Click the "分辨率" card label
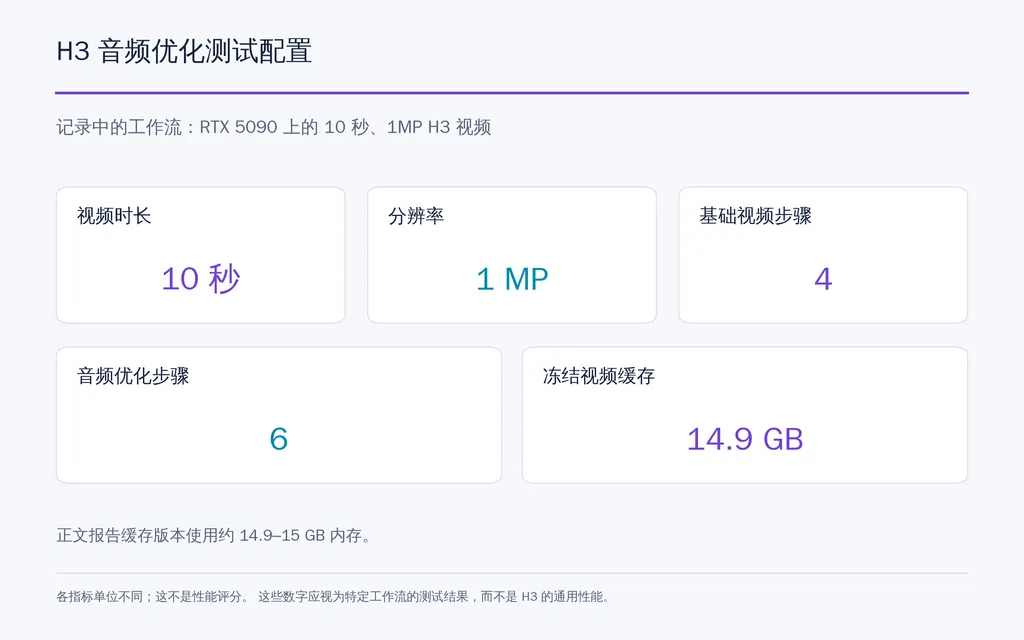This screenshot has height=640, width=1024. point(416,216)
